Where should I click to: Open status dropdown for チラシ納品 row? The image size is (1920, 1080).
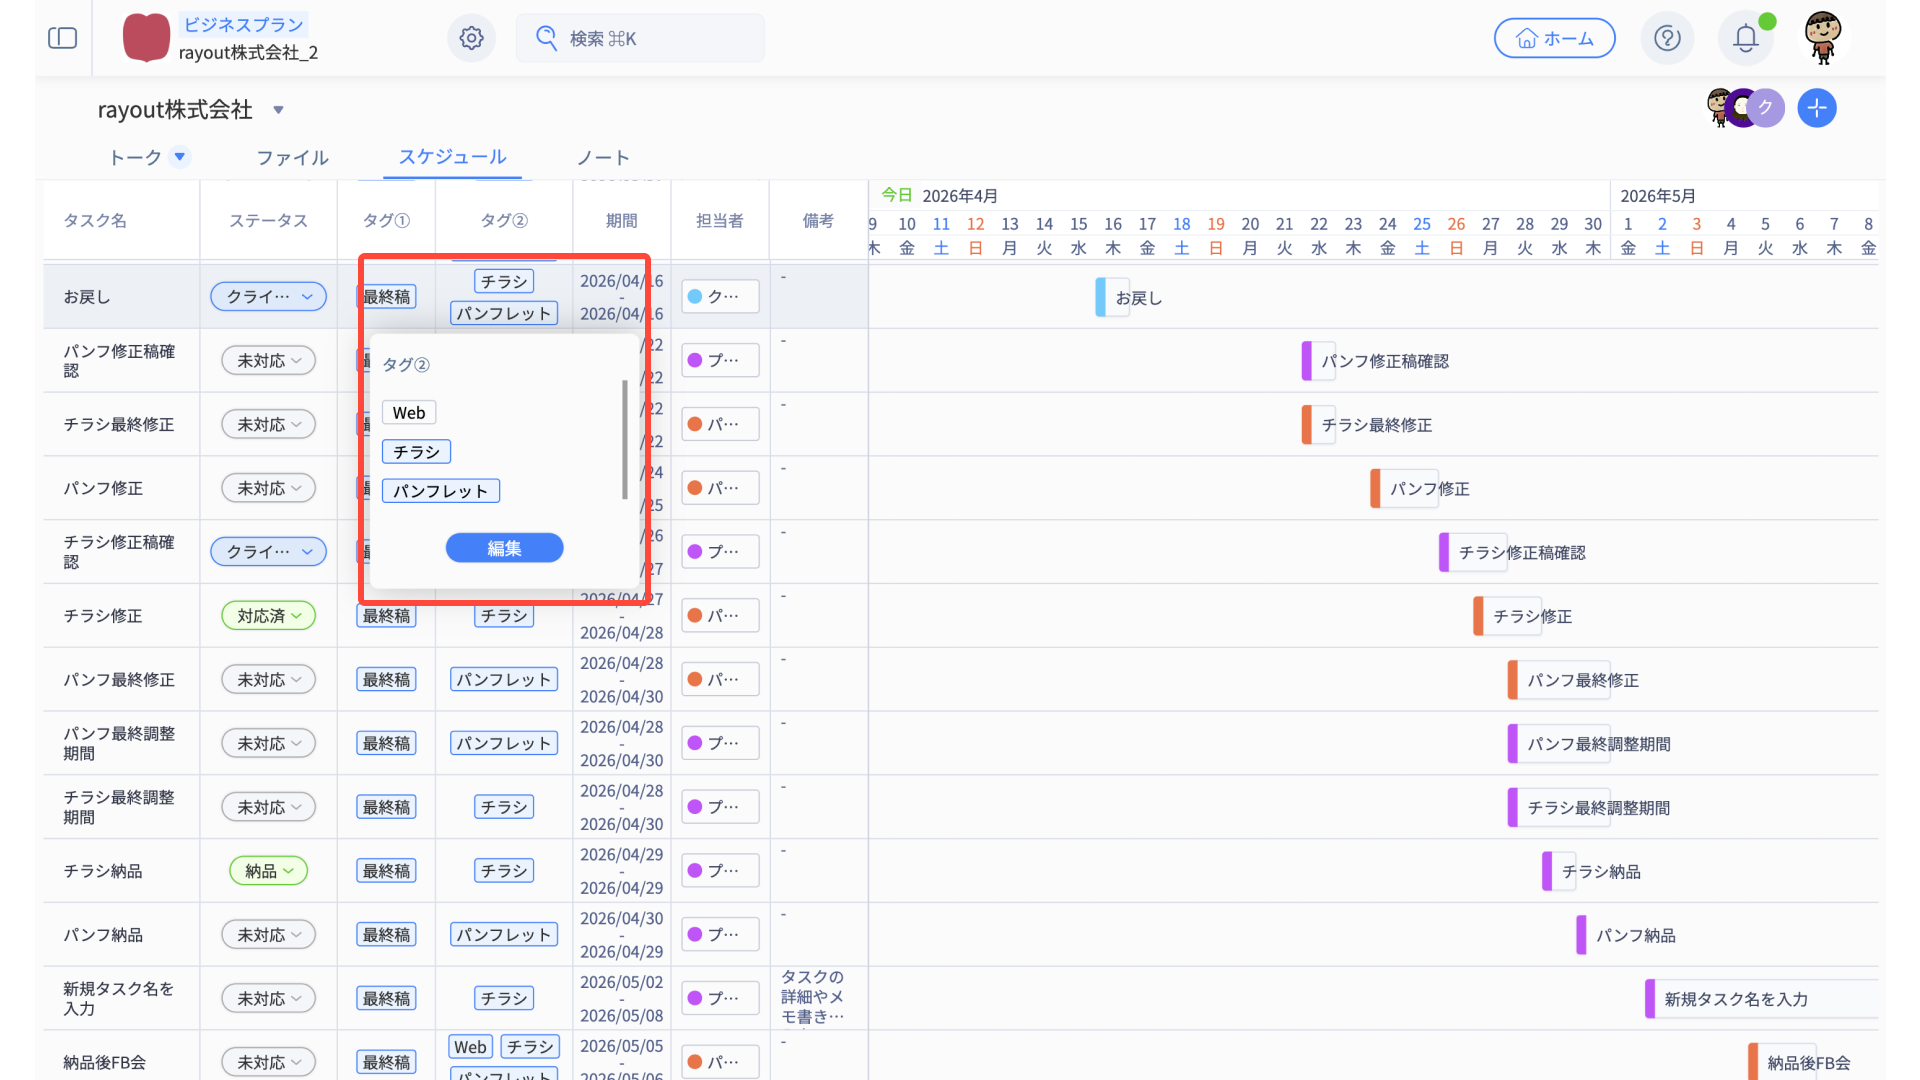268,871
